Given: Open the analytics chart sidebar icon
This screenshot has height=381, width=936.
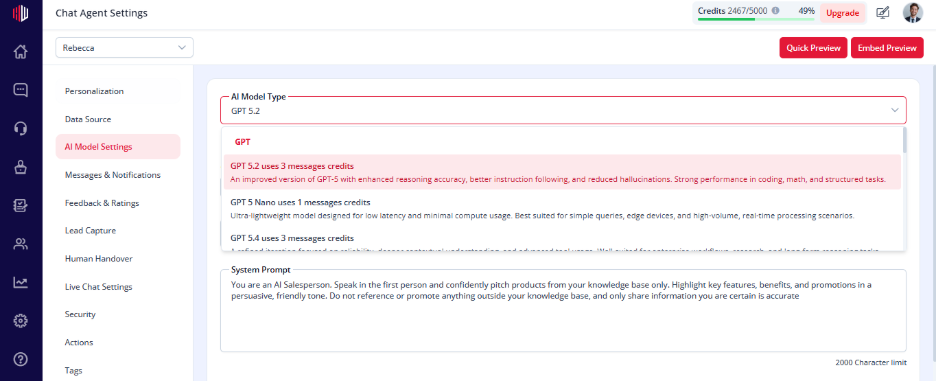Looking at the screenshot, I should [21, 282].
